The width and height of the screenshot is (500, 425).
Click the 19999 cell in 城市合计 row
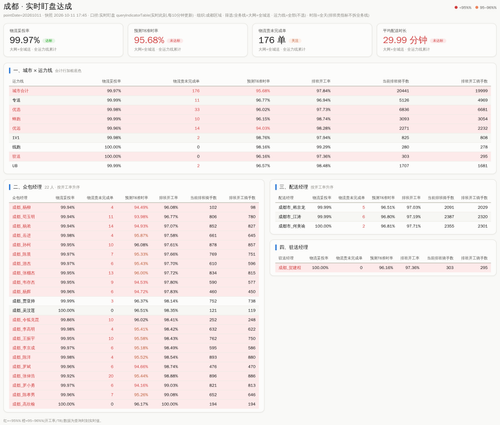(481, 91)
